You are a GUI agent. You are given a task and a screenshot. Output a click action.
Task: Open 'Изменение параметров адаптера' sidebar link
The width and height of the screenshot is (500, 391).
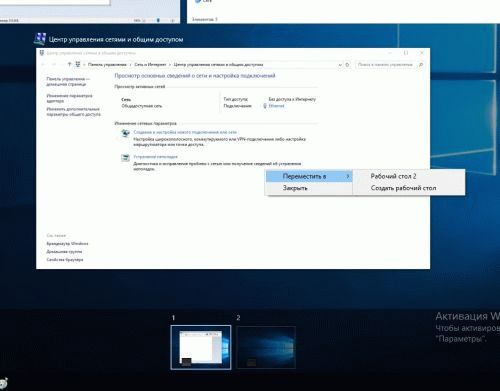pyautogui.click(x=69, y=98)
